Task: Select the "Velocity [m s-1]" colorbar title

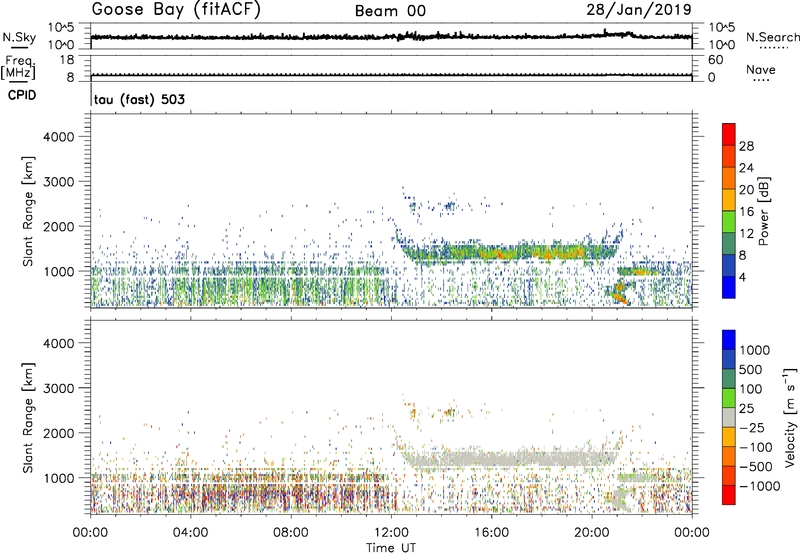Action: point(790,417)
